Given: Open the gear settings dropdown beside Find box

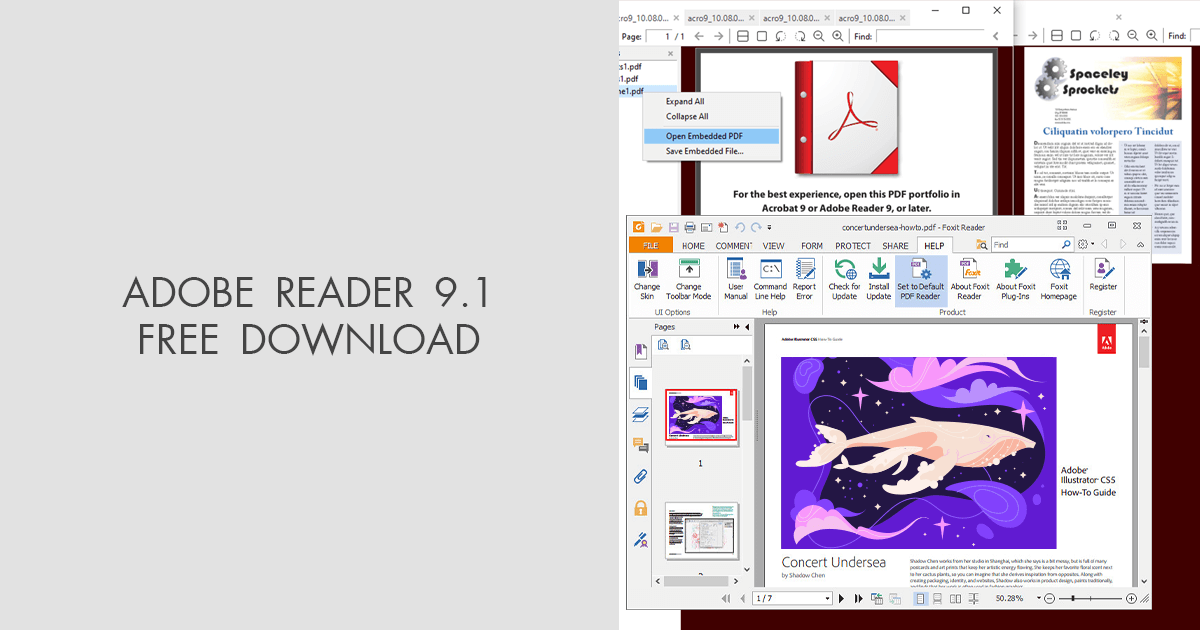Looking at the screenshot, I should (x=1083, y=245).
